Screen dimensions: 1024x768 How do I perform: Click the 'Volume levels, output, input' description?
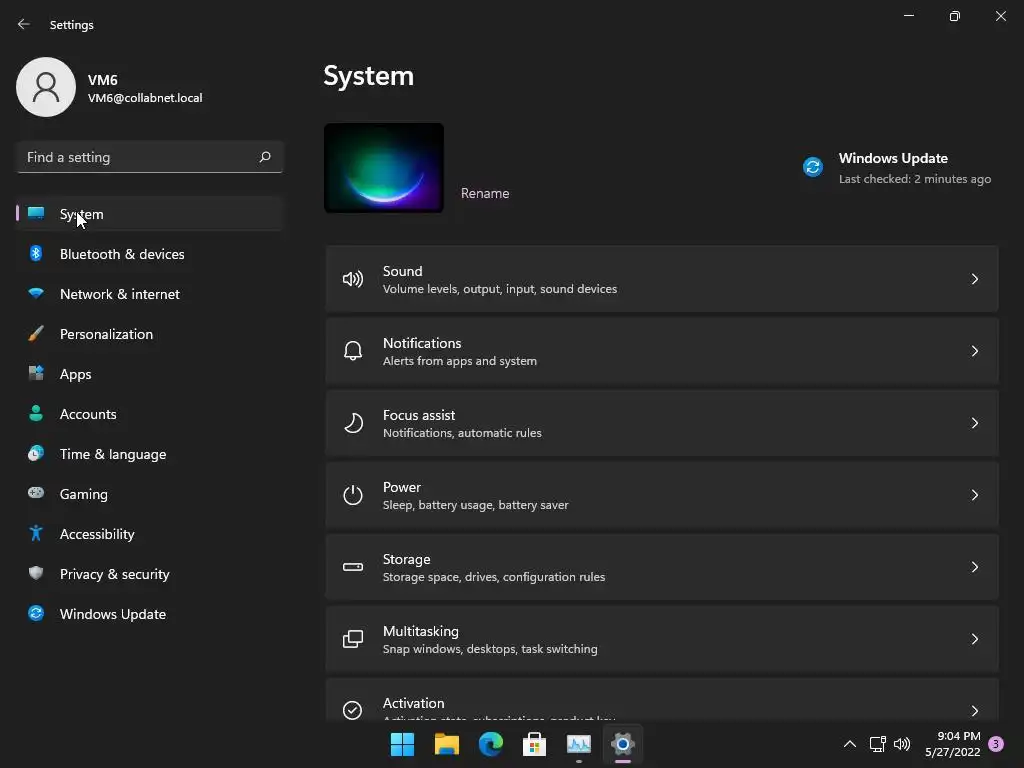(x=500, y=289)
